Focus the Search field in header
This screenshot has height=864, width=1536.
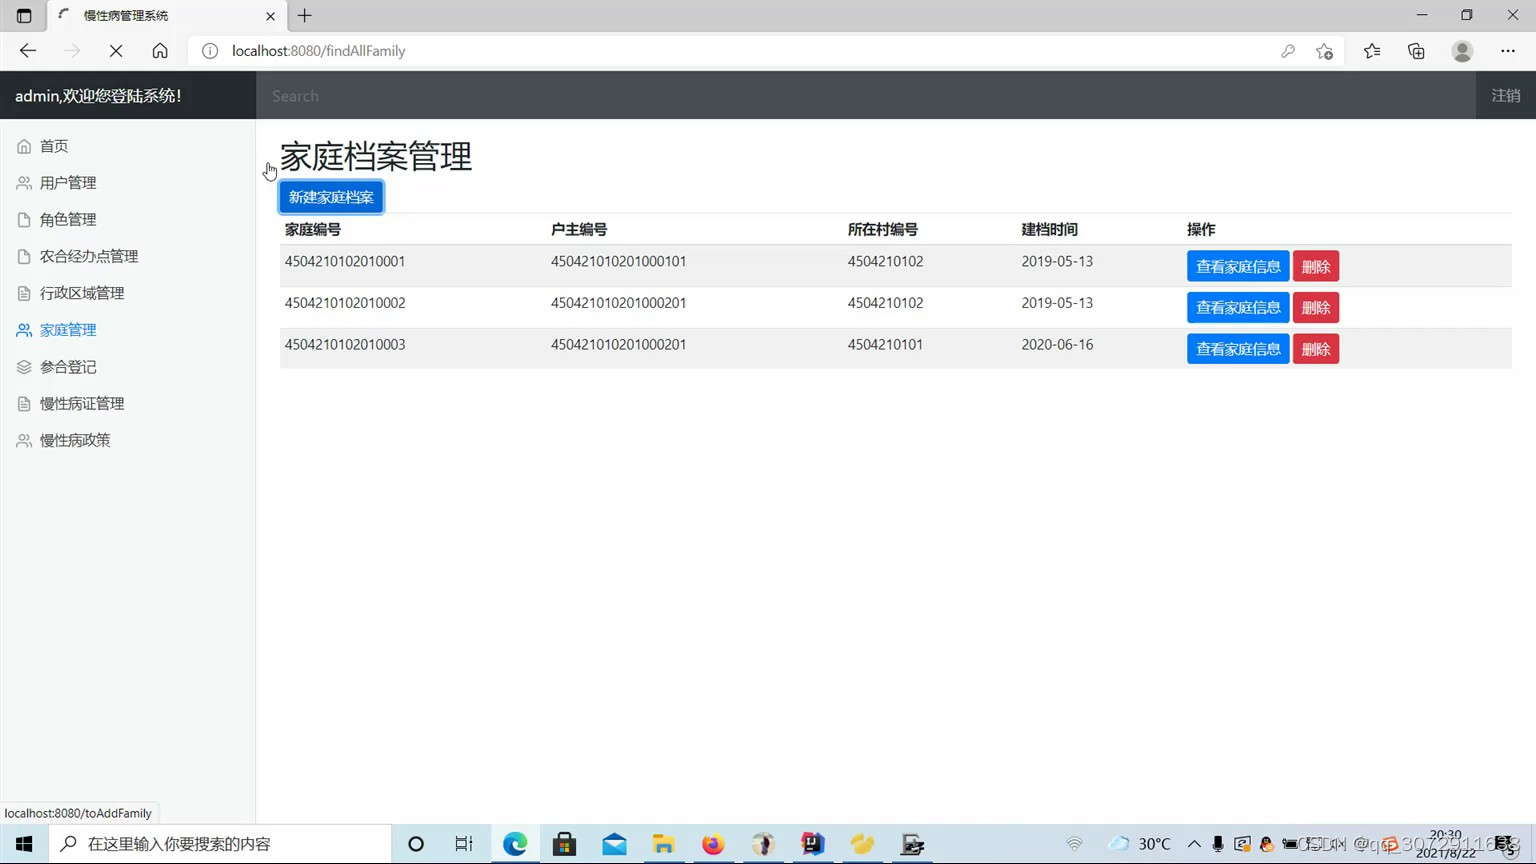(866, 96)
